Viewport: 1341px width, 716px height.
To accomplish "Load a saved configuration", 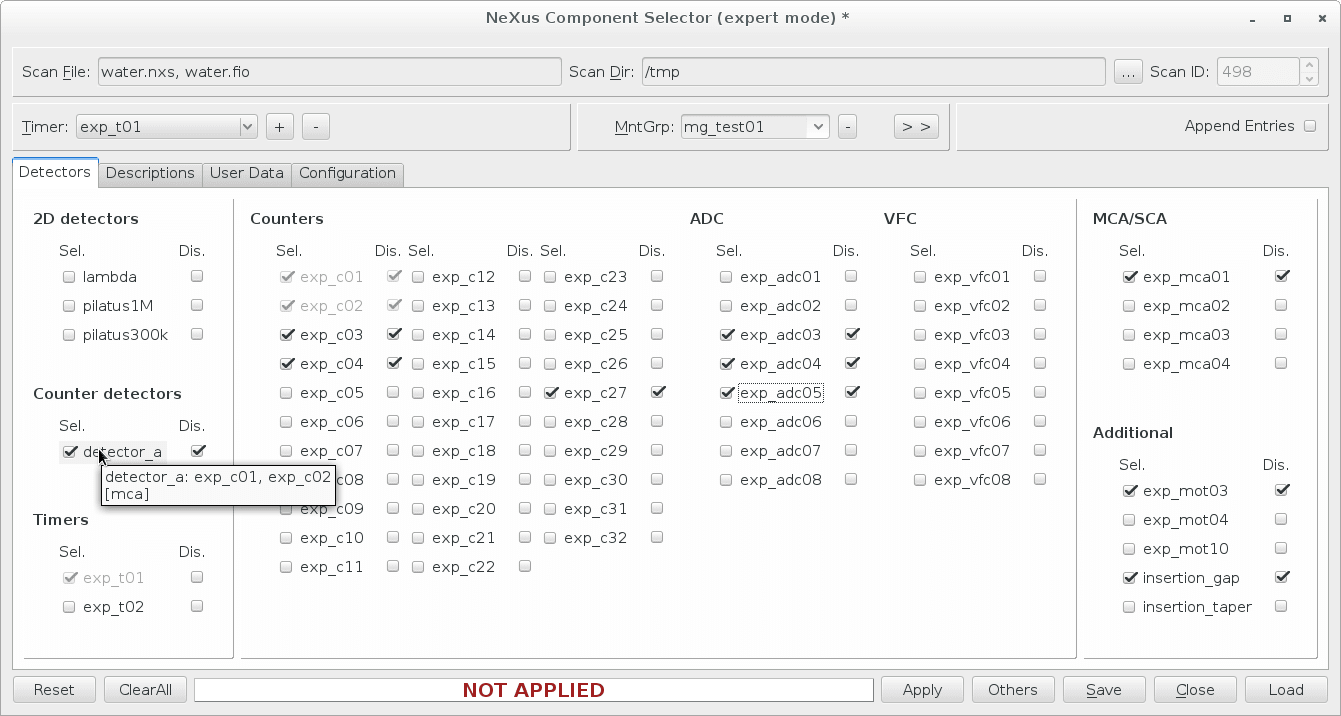I will click(x=1285, y=689).
